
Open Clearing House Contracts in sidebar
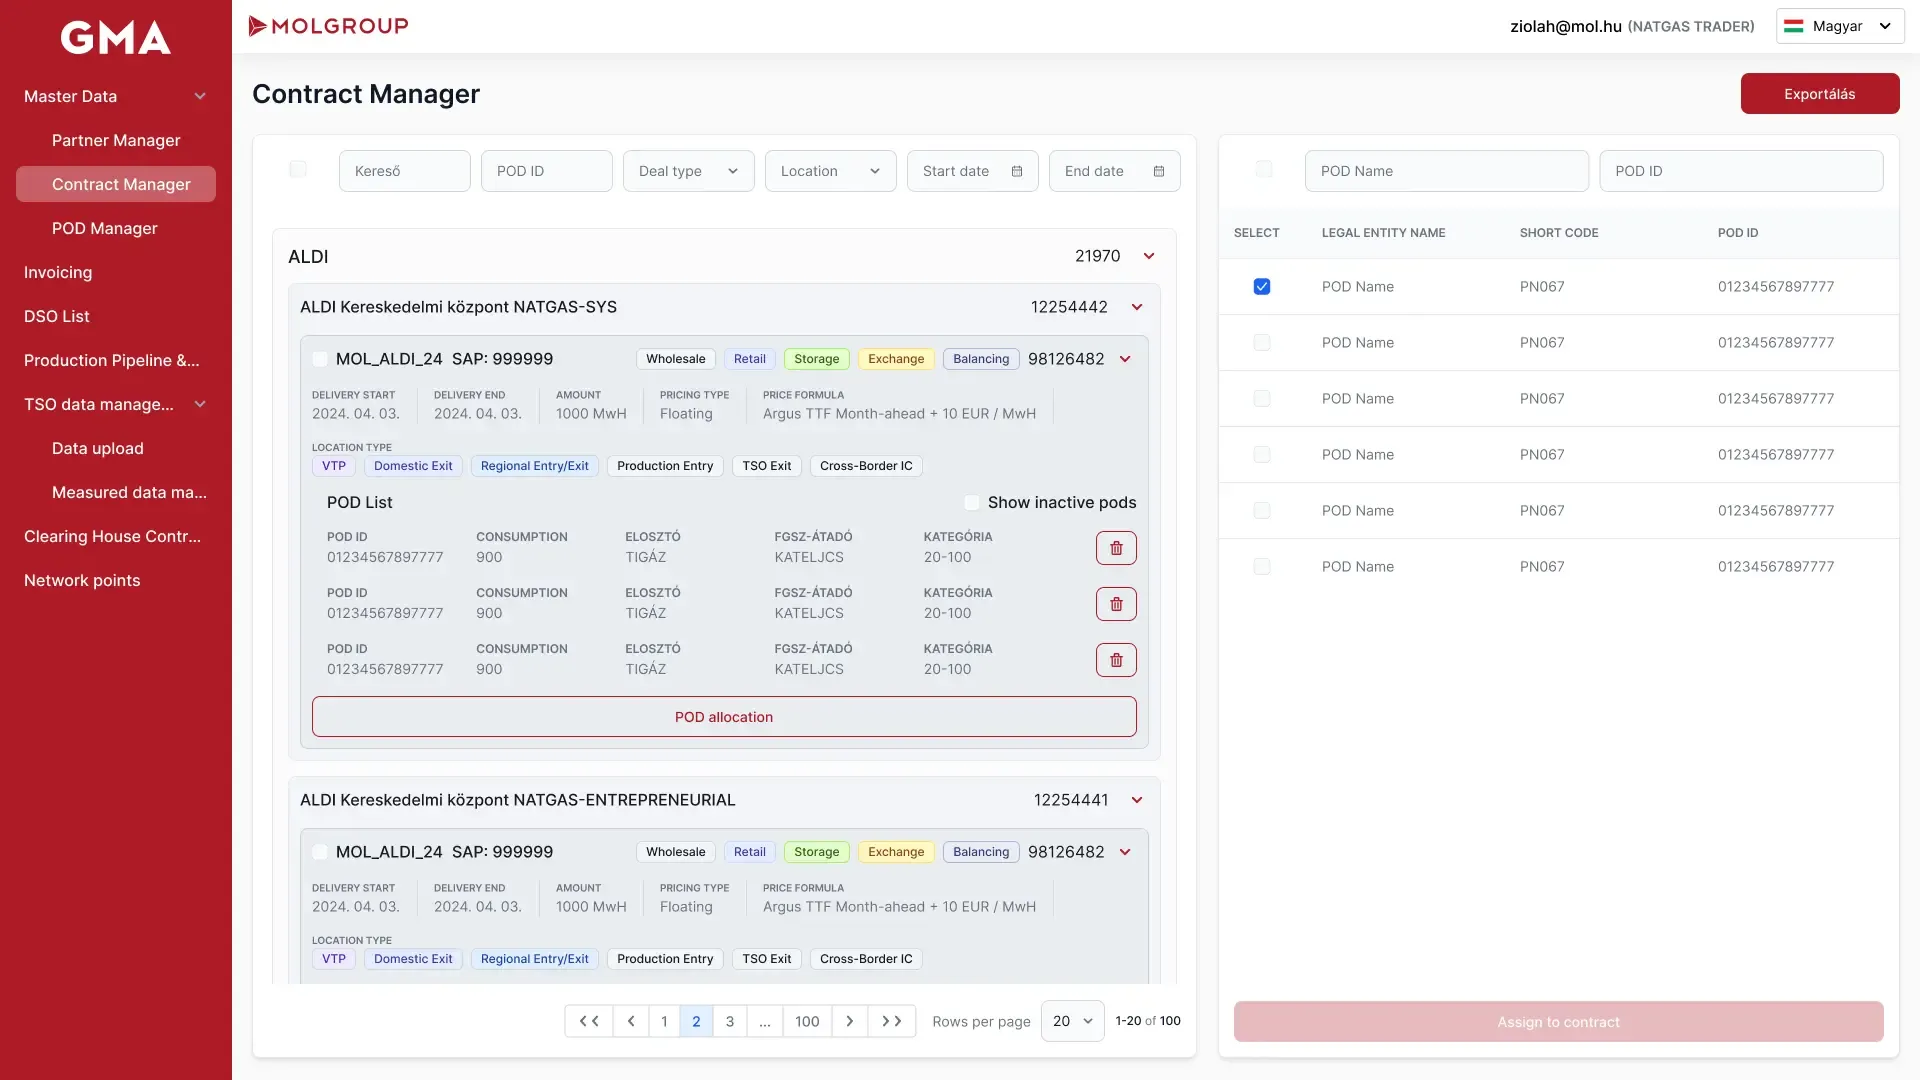[112, 536]
